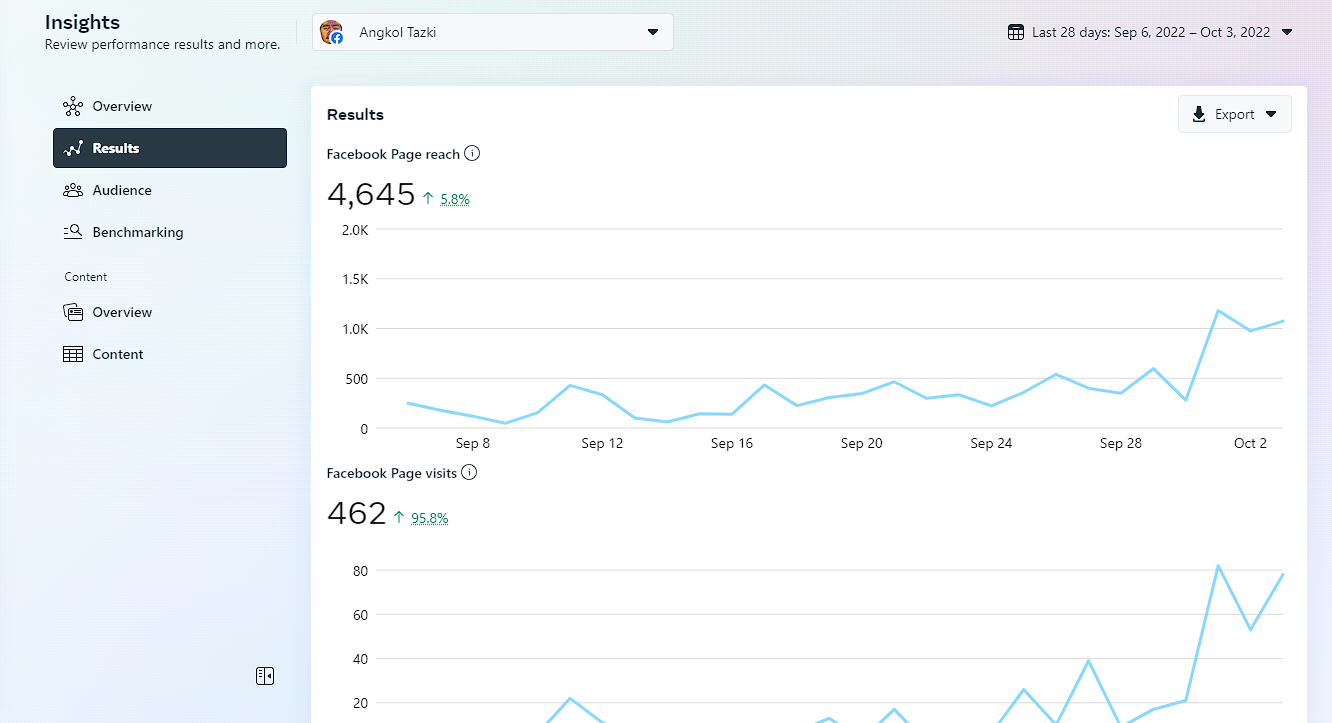Image resolution: width=1332 pixels, height=723 pixels.
Task: Go to the Overview menu item under Insights
Action: click(x=170, y=106)
